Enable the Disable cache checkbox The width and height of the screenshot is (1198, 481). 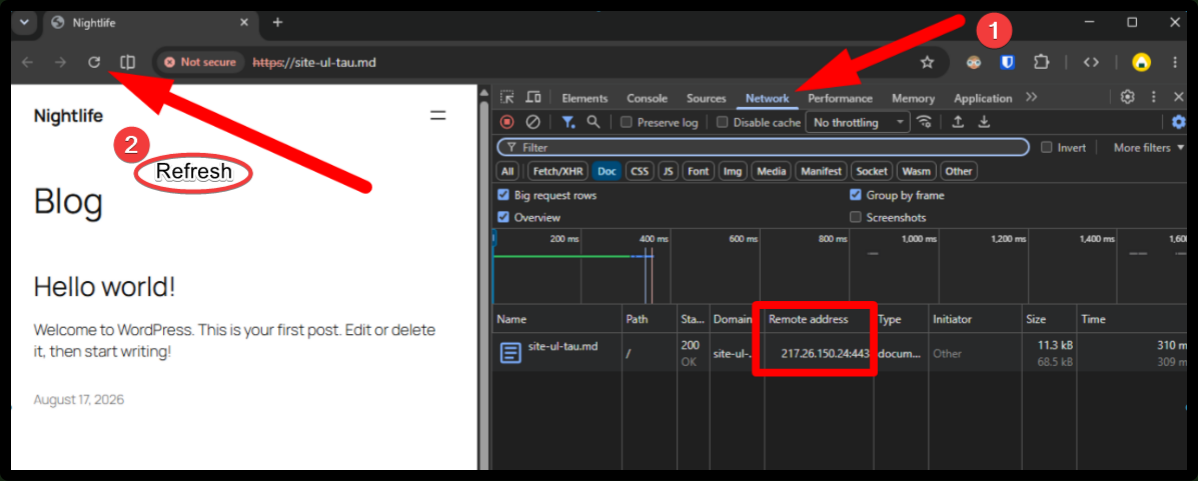722,122
